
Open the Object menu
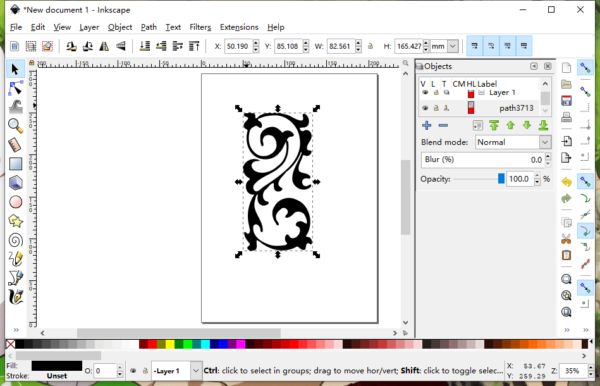tap(120, 27)
